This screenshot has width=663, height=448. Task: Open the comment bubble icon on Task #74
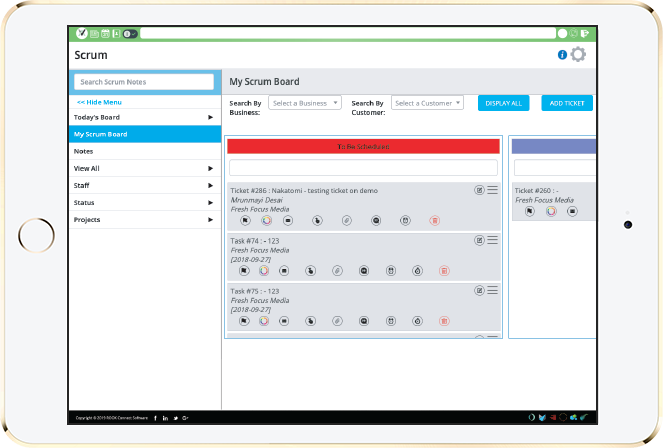coord(364,270)
